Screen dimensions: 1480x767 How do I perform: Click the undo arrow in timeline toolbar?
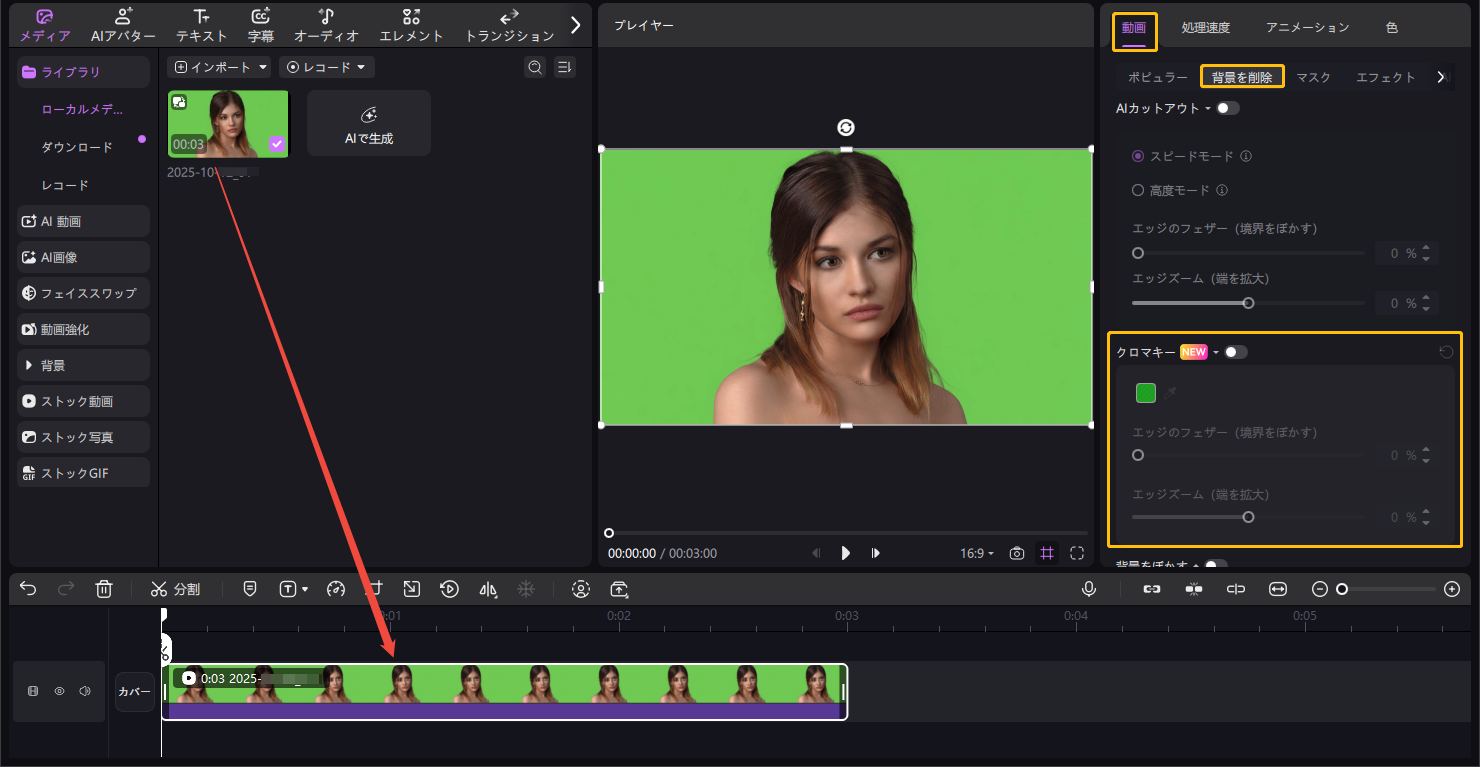tap(28, 589)
